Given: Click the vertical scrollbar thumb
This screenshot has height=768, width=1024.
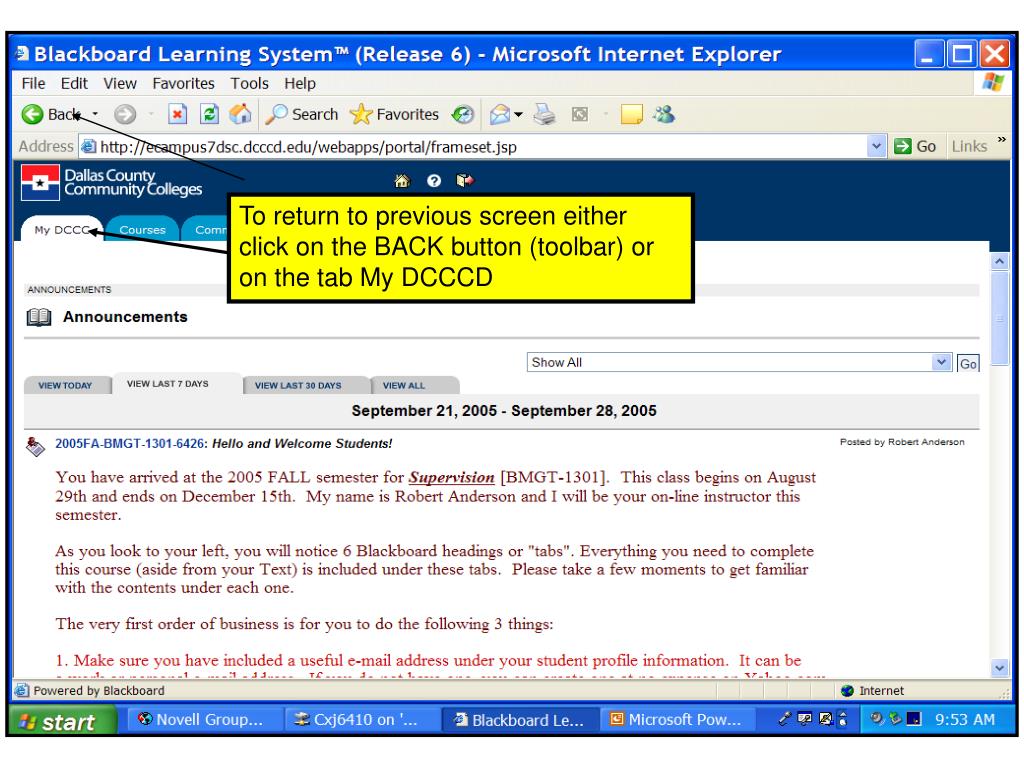Looking at the screenshot, I should click(999, 318).
